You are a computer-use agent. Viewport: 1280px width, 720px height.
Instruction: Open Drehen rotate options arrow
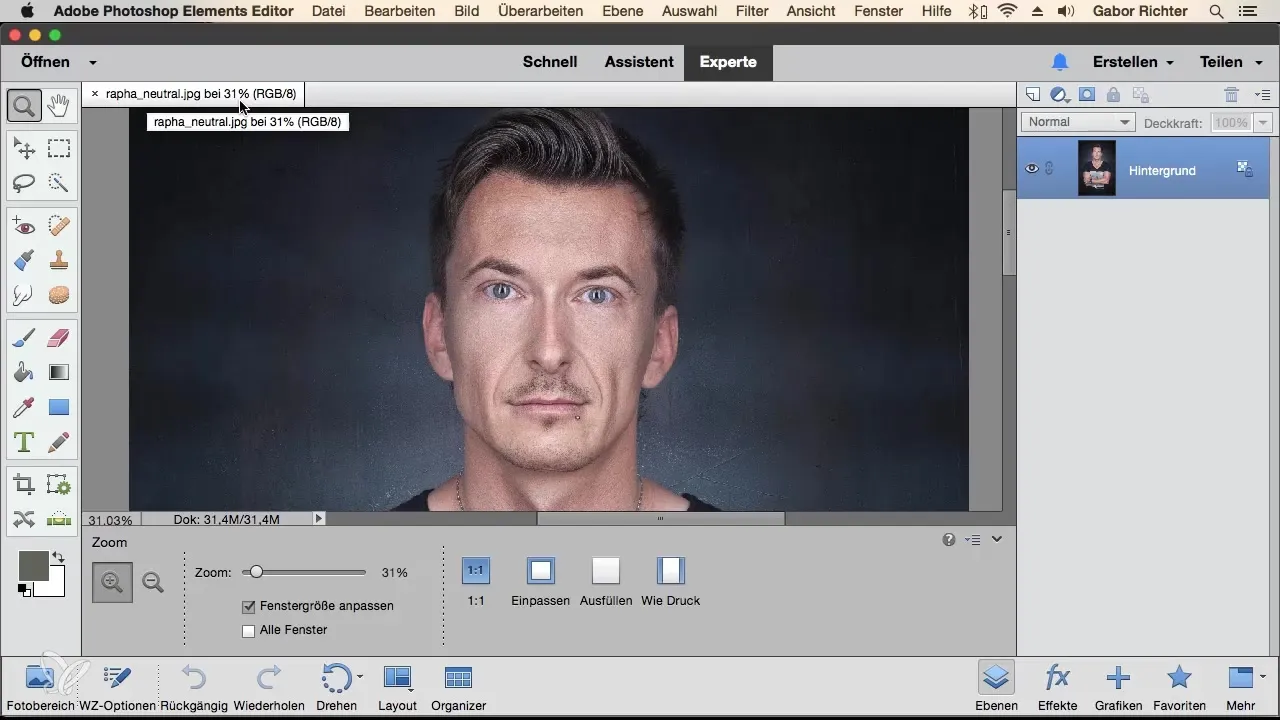pos(360,677)
